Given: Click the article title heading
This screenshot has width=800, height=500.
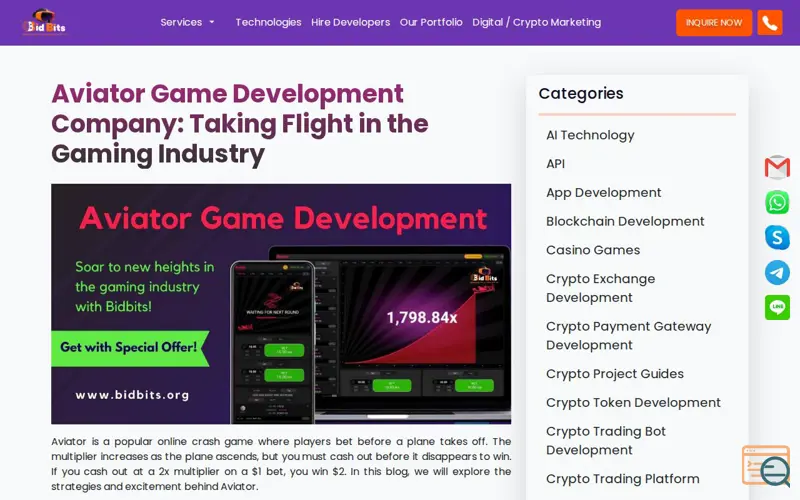Looking at the screenshot, I should pos(240,124).
